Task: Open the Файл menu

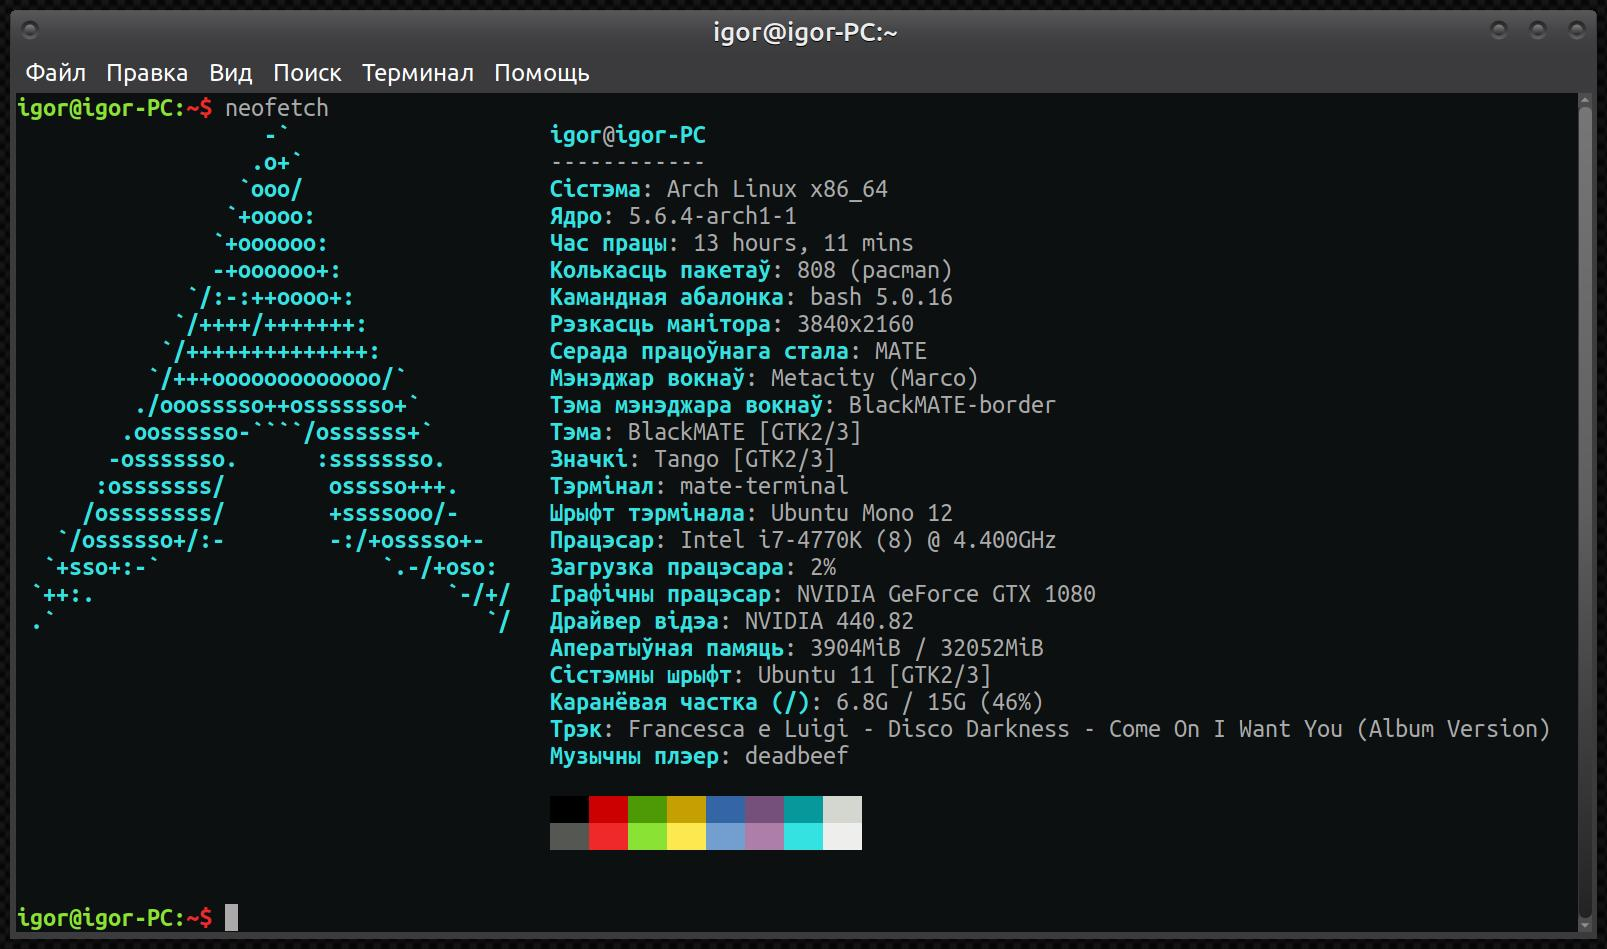Action: (x=56, y=73)
